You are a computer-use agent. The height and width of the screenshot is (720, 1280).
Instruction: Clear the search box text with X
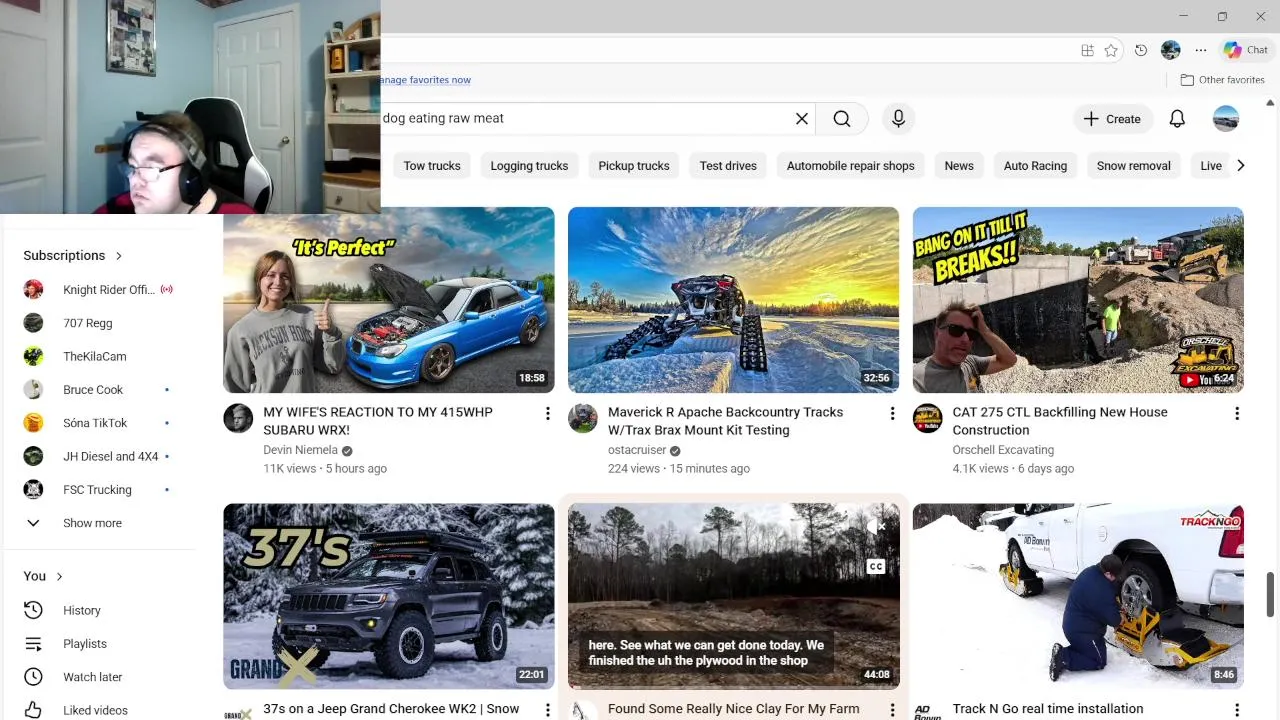coord(801,118)
